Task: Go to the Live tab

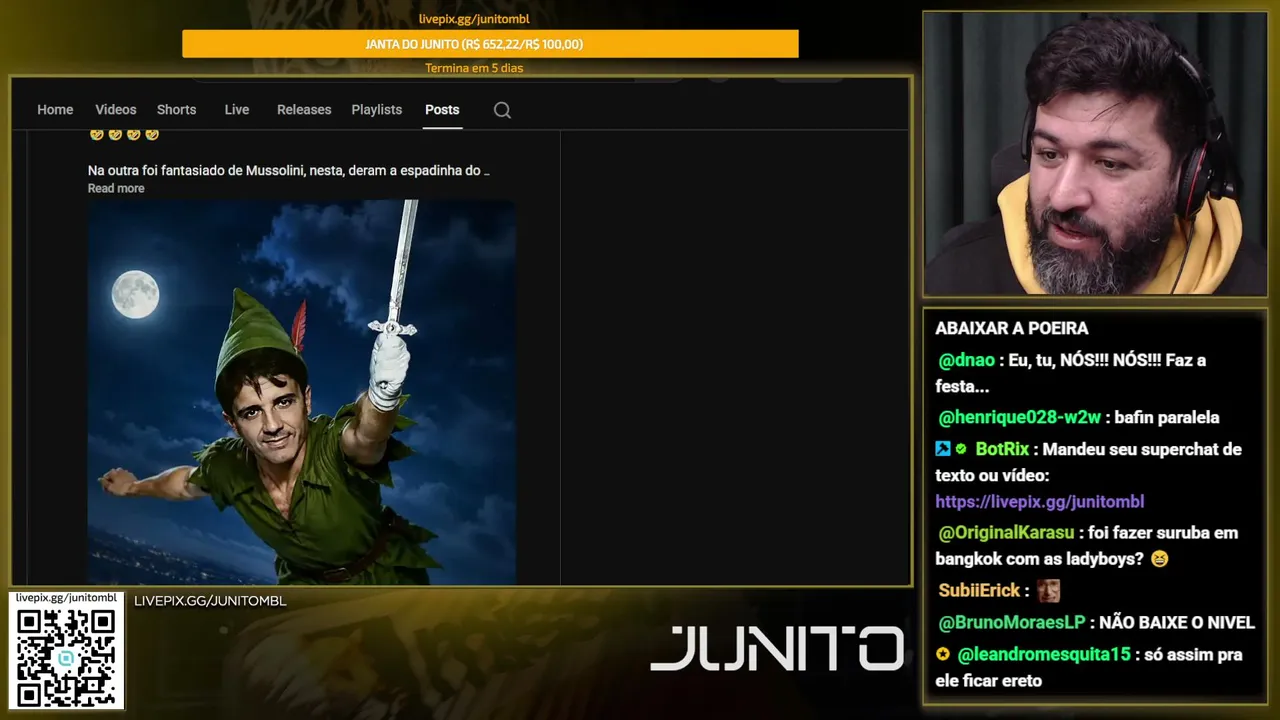Action: click(x=237, y=110)
